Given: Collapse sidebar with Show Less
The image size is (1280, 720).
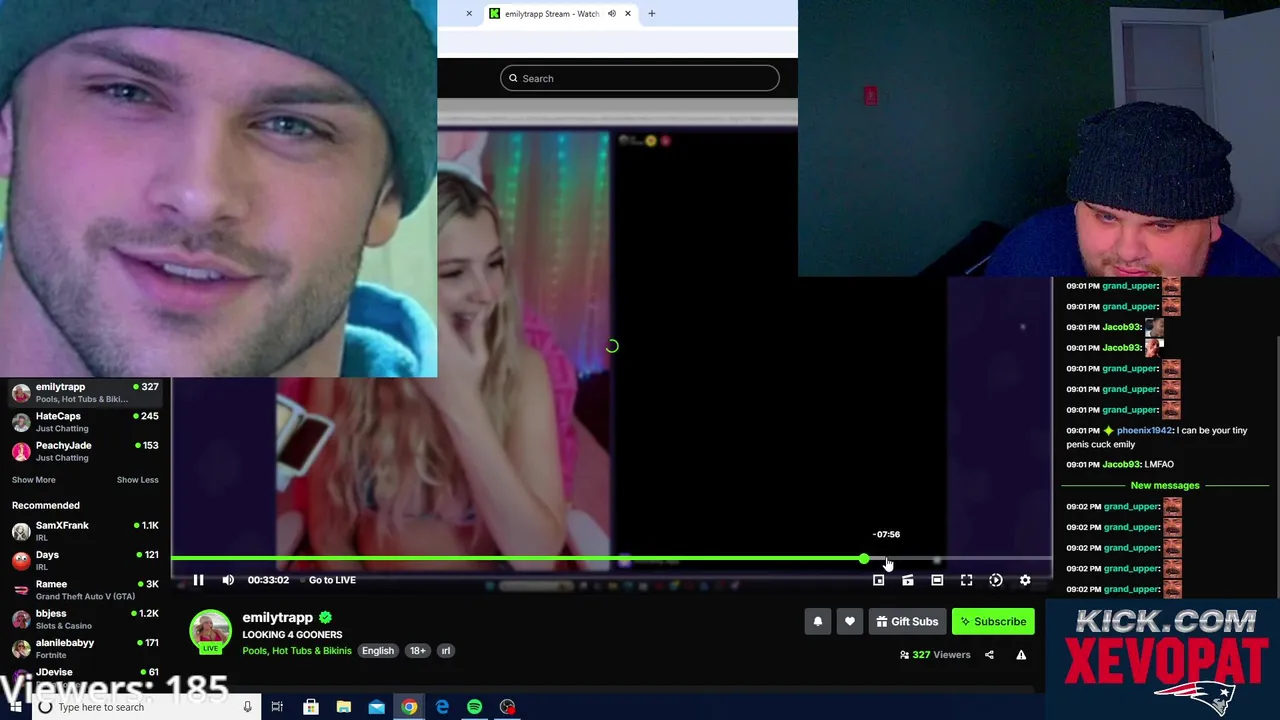Looking at the screenshot, I should point(137,480).
